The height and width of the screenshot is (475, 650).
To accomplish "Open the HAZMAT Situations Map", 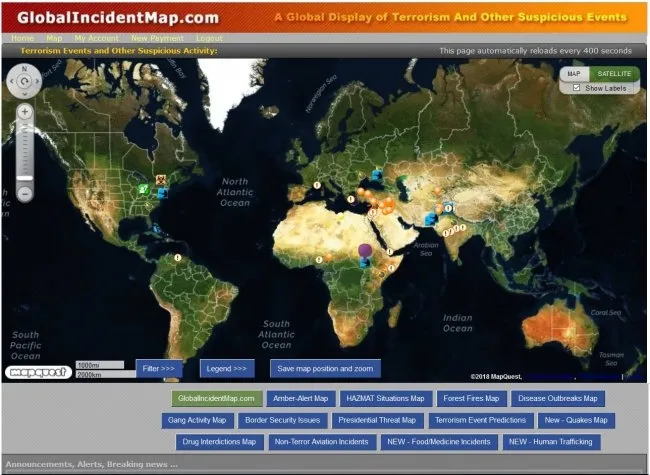I will 386,398.
